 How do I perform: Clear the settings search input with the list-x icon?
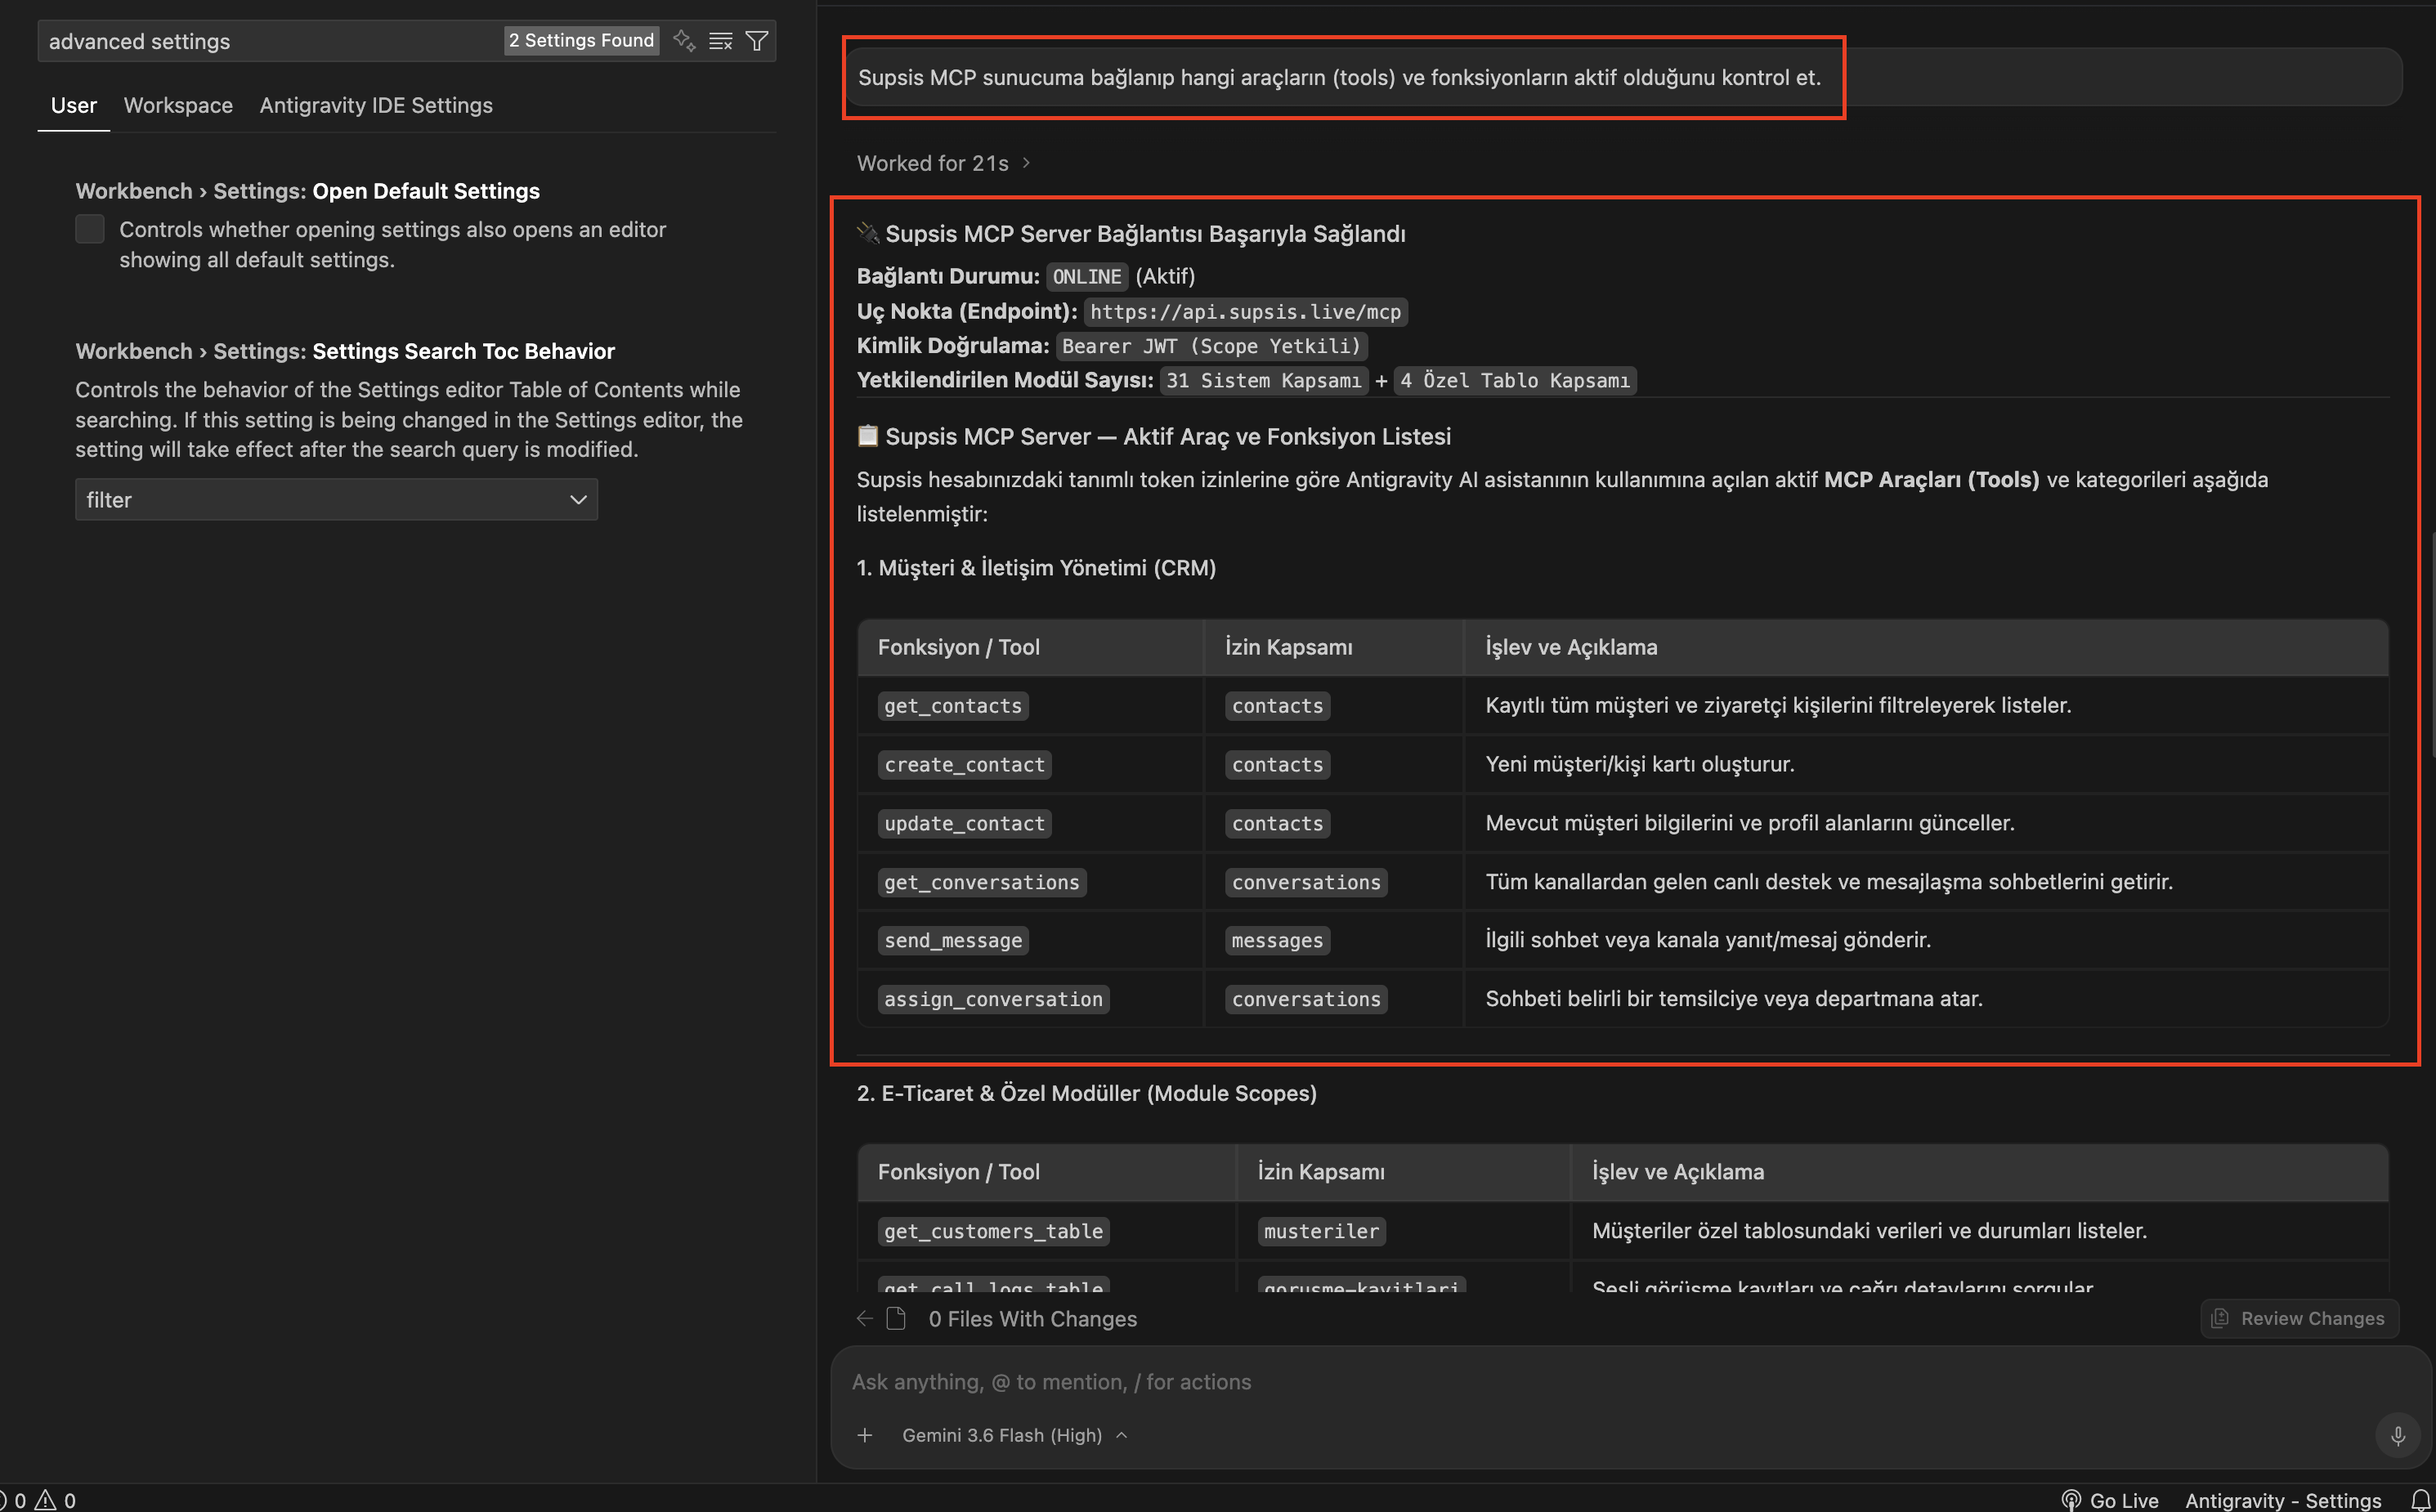pos(720,40)
